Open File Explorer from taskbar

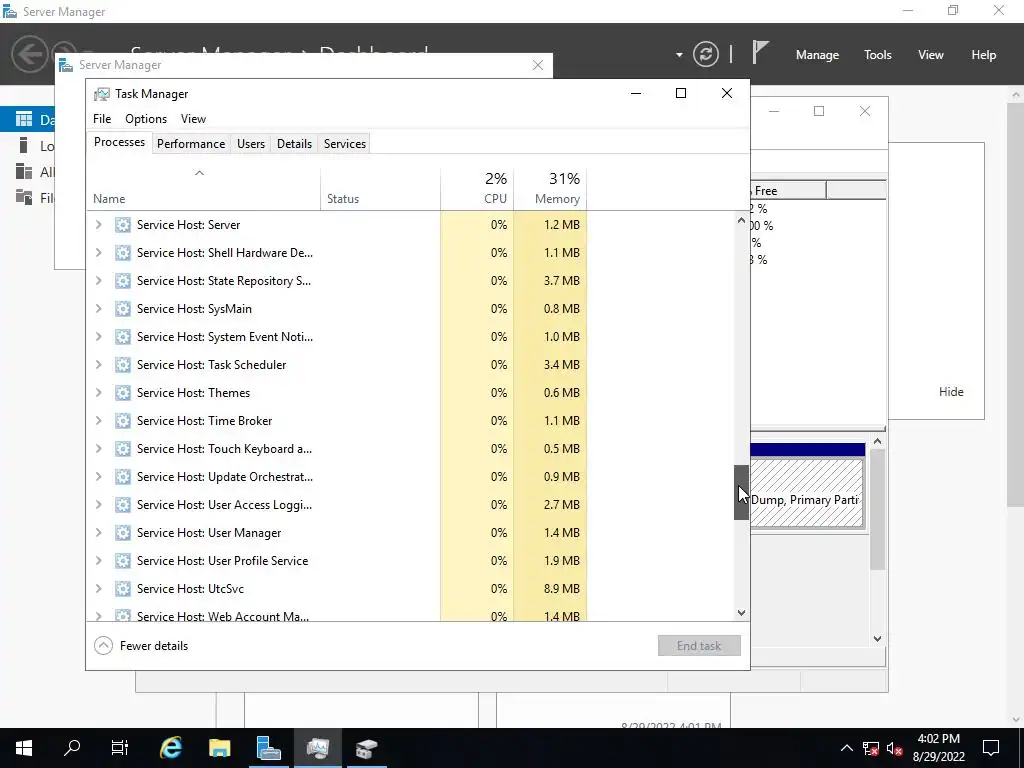click(219, 748)
